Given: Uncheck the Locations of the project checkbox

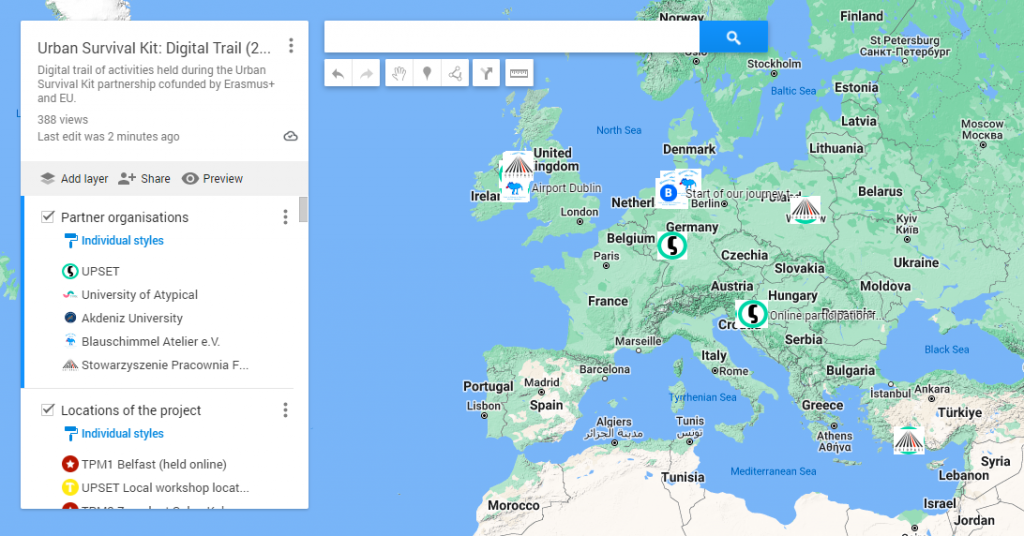Looking at the screenshot, I should coord(47,410).
